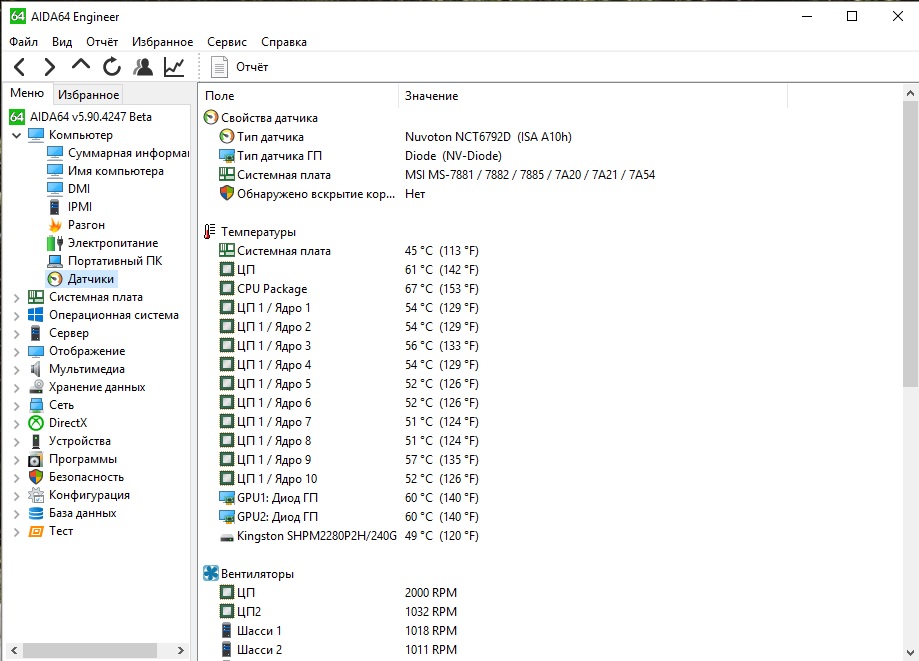
Task: Expand the Сеть tree node
Action: tap(16, 406)
